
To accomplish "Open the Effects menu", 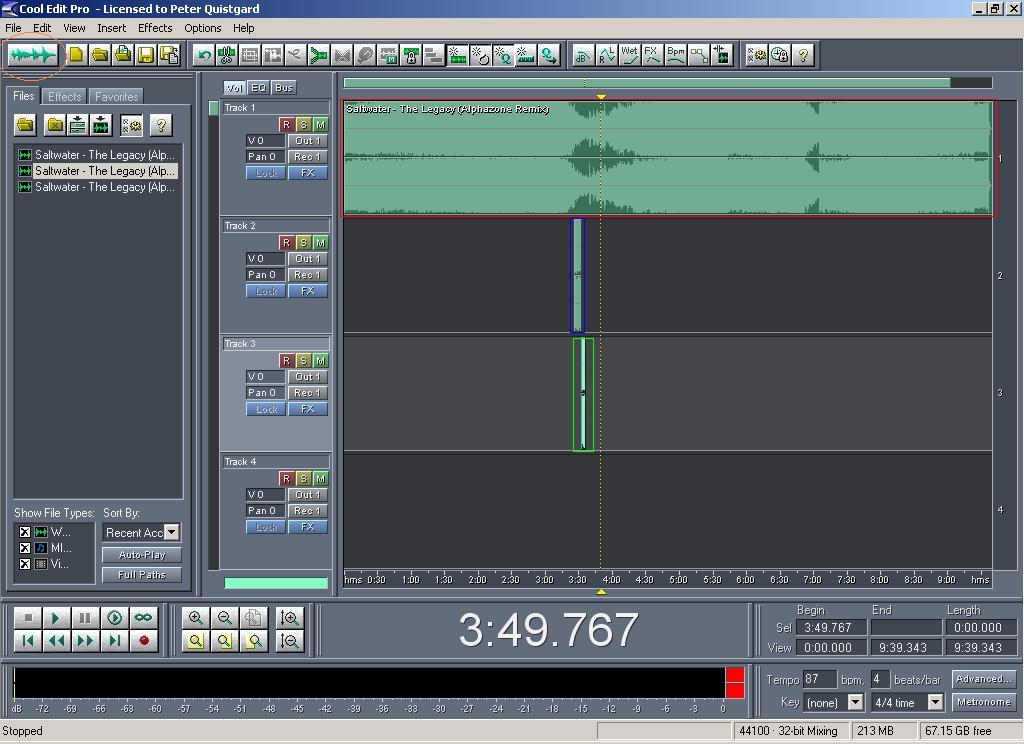I will click(x=155, y=28).
